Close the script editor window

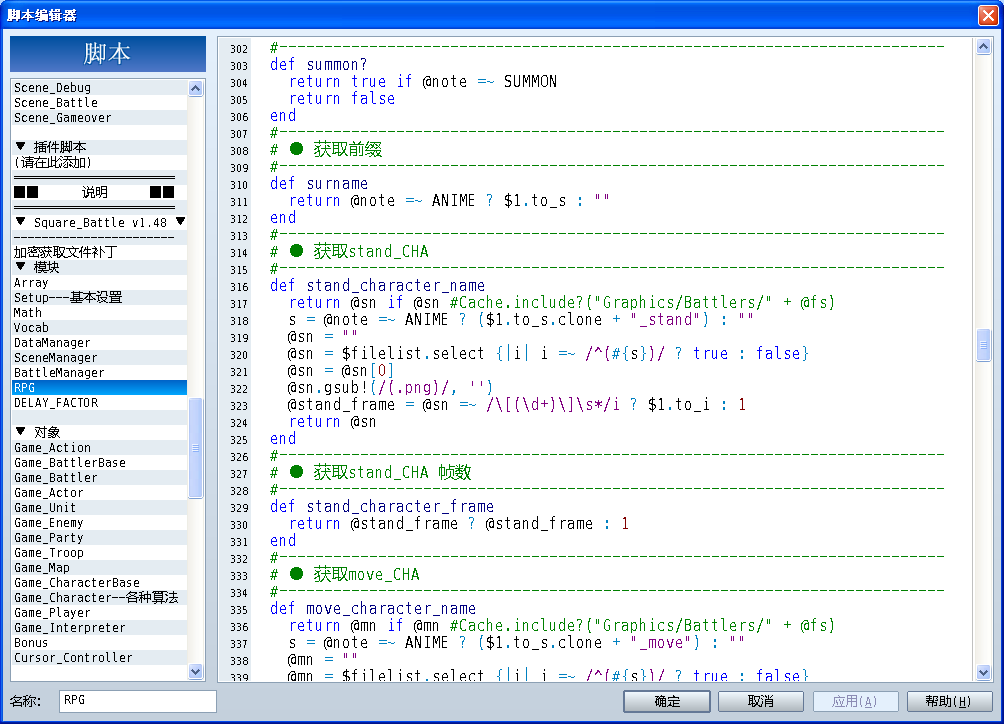click(987, 15)
